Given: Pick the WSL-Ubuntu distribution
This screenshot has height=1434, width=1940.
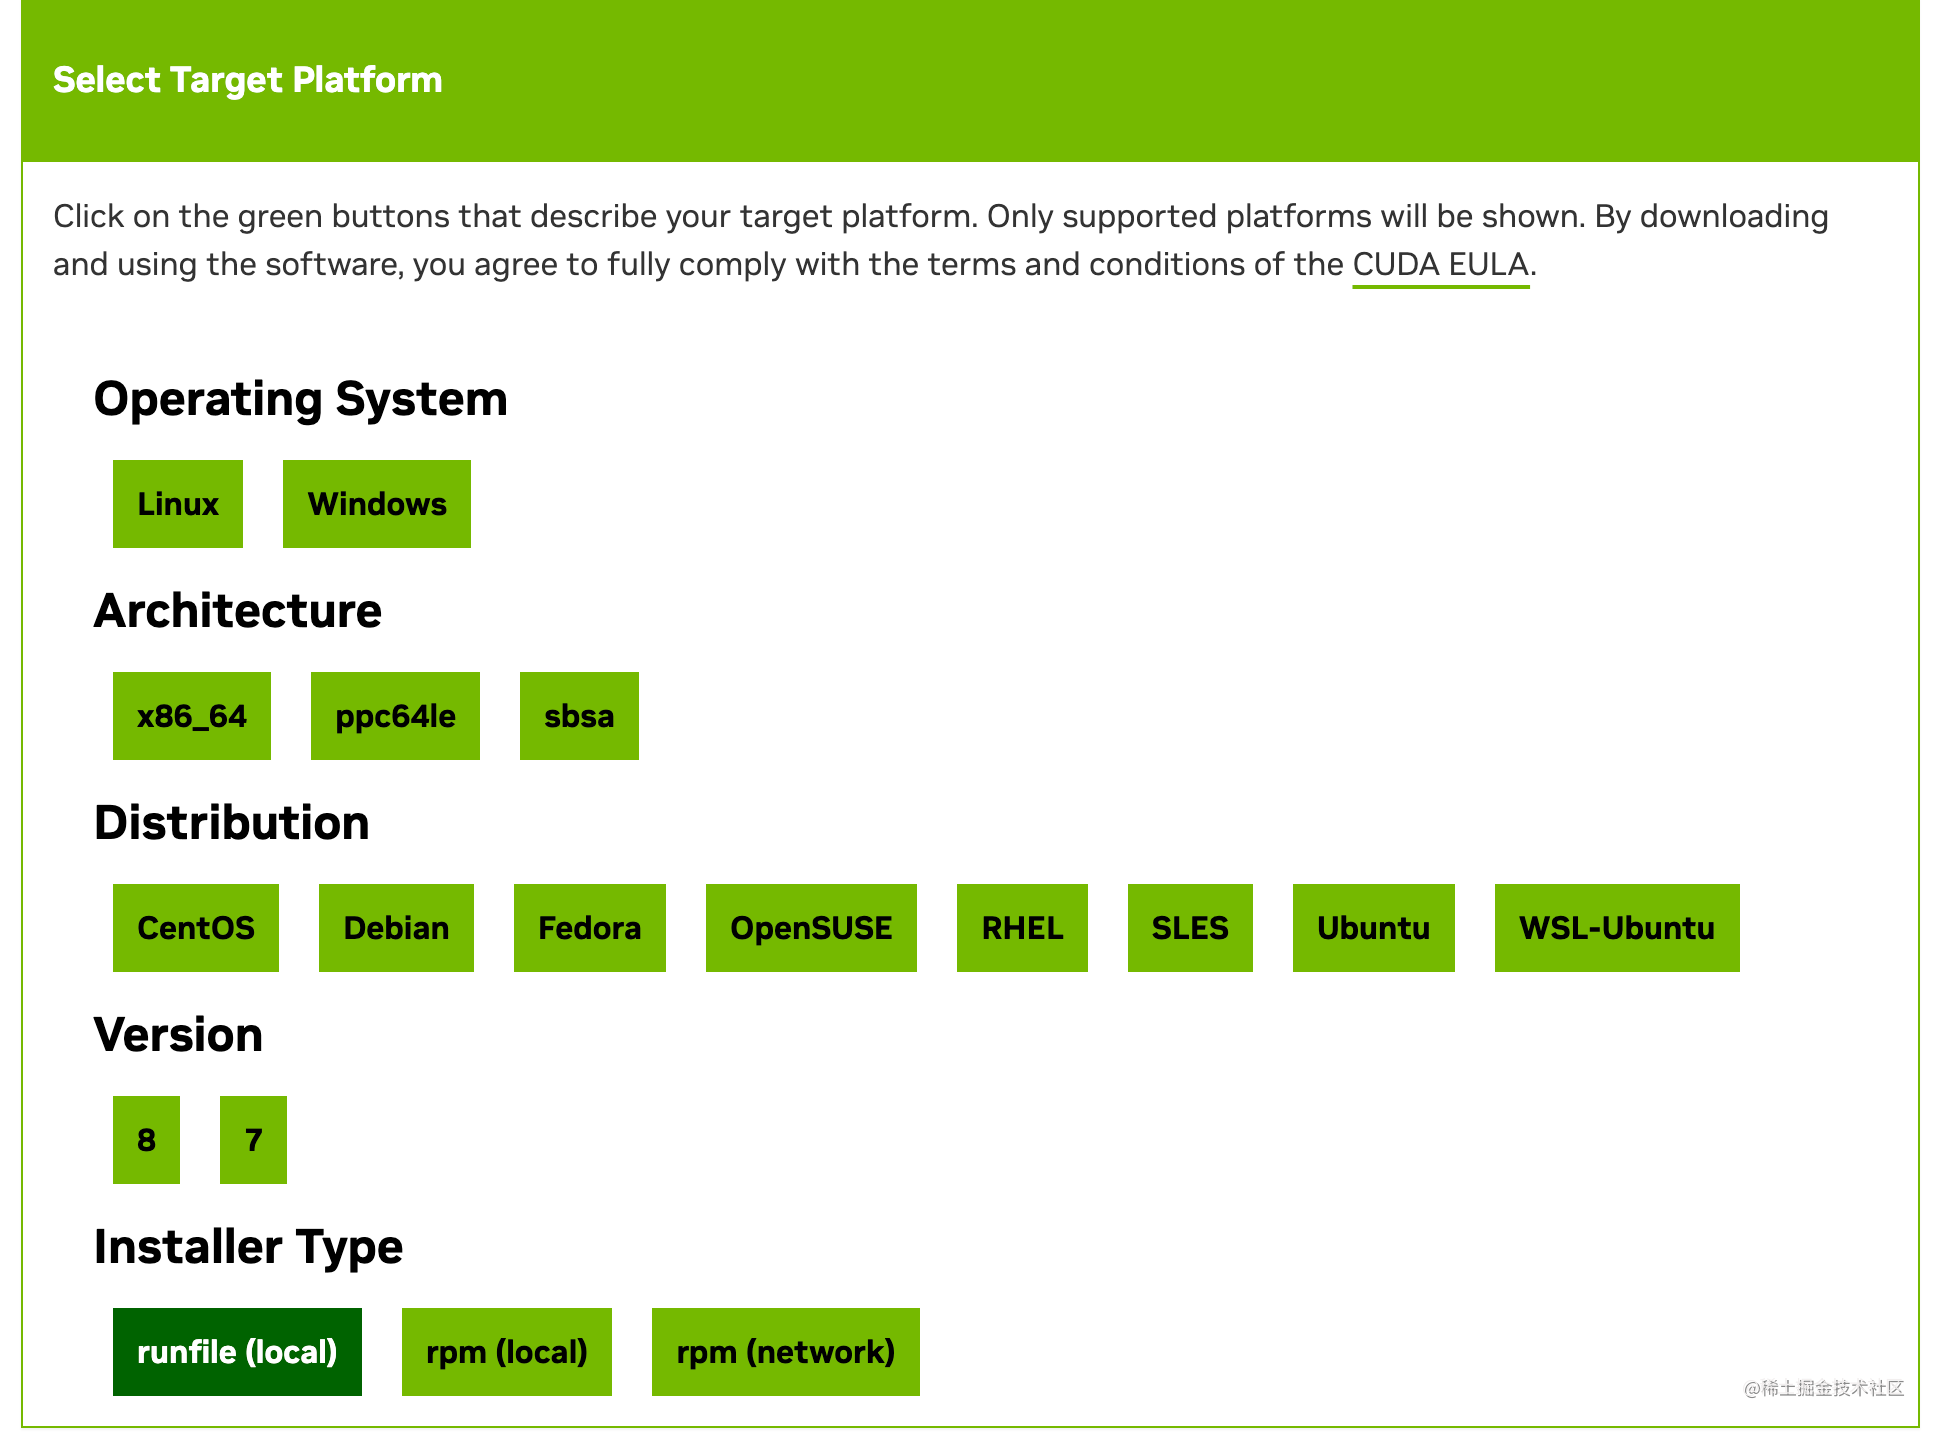Looking at the screenshot, I should [1617, 928].
